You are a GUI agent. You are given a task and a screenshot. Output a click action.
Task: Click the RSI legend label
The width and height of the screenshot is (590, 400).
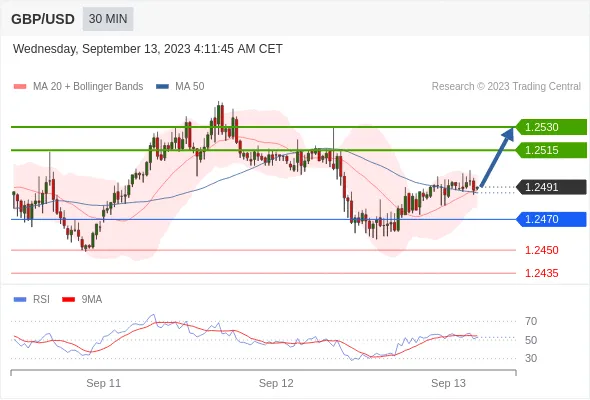coord(41,300)
